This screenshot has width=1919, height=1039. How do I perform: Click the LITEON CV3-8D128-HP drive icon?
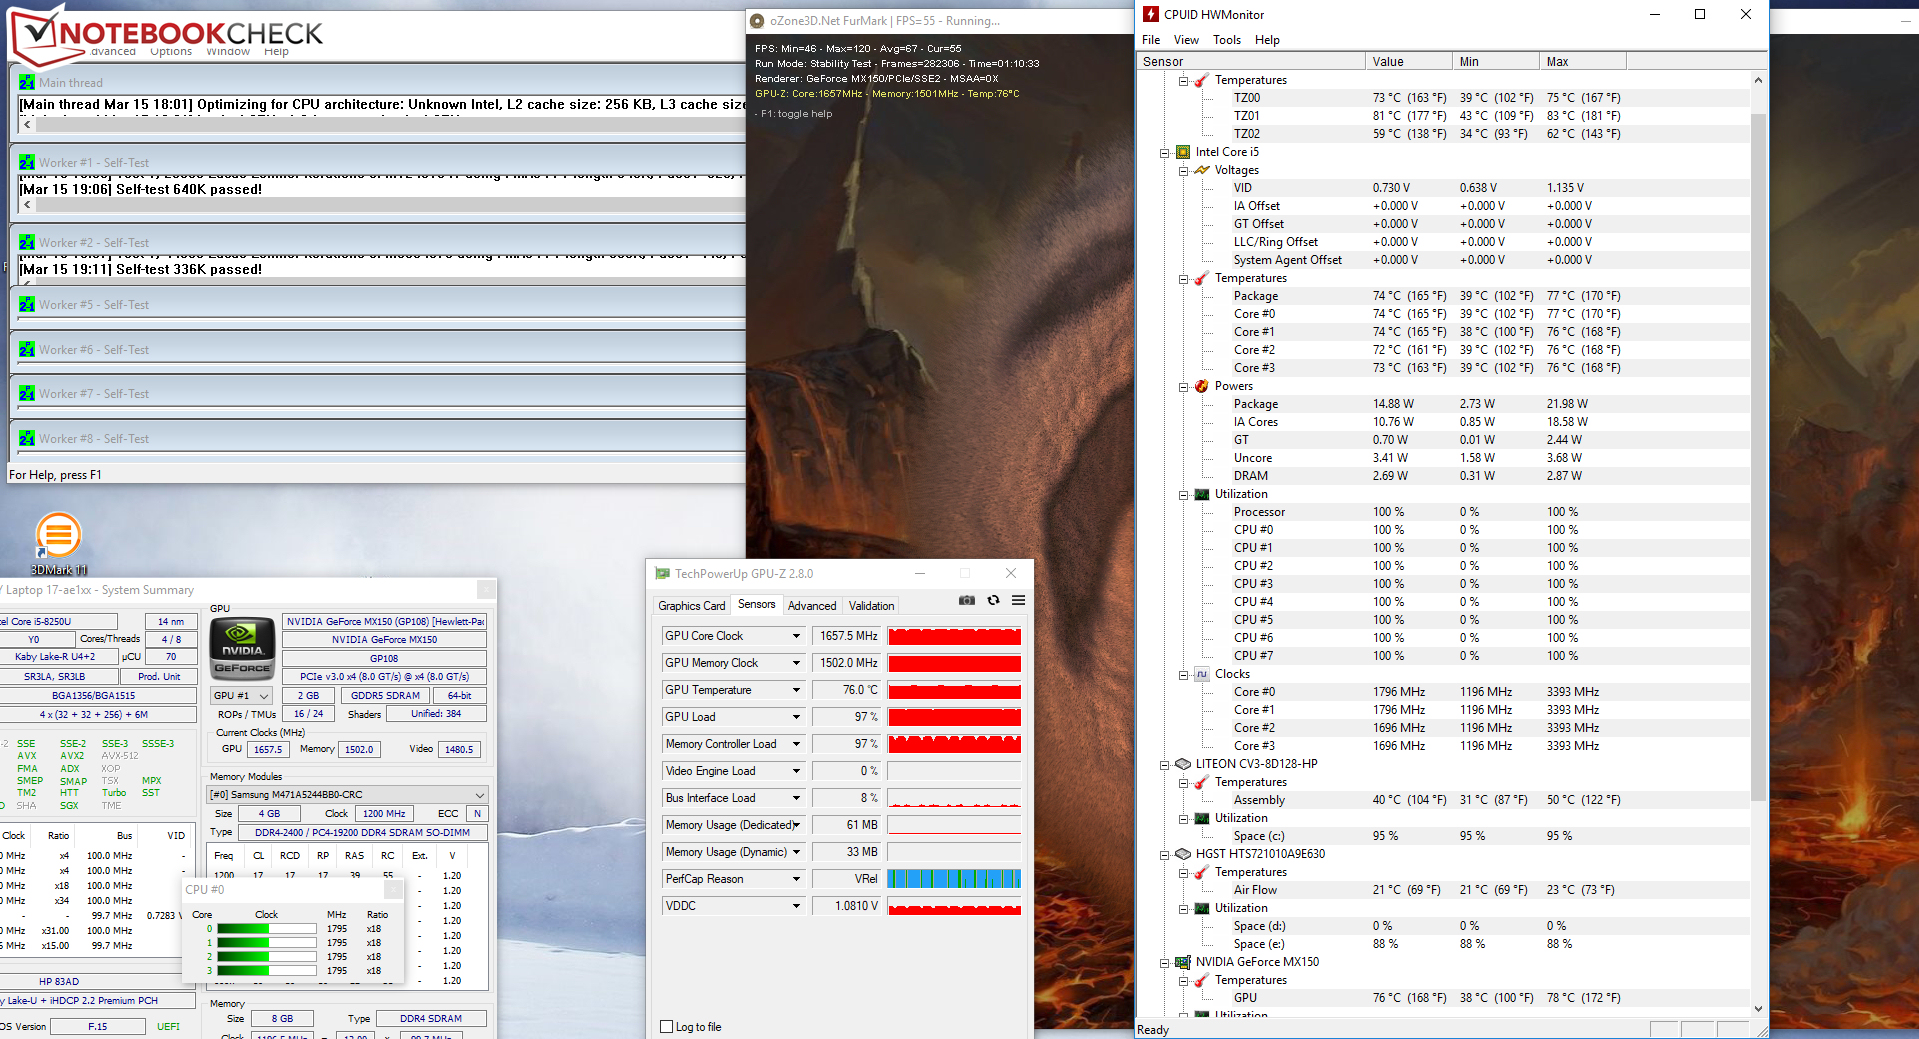(1183, 764)
